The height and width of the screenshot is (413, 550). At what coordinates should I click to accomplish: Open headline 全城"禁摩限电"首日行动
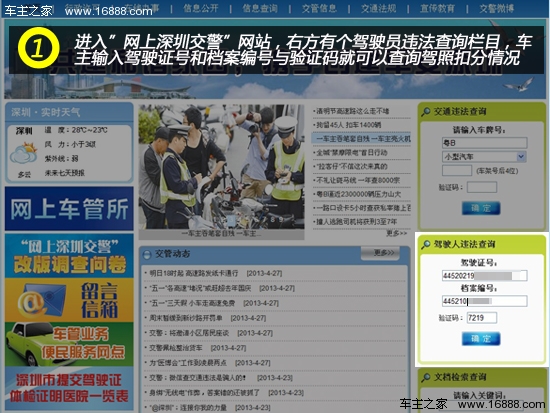point(351,153)
